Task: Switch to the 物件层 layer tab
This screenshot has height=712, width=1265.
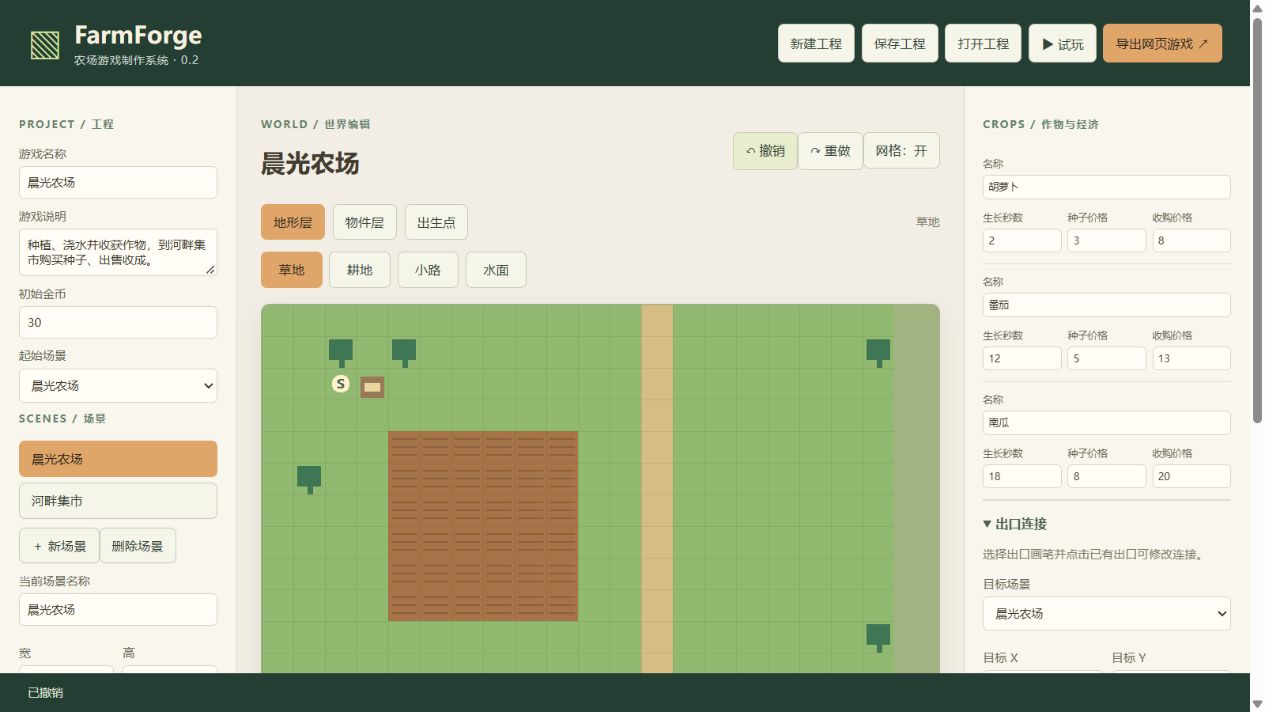Action: tap(365, 222)
